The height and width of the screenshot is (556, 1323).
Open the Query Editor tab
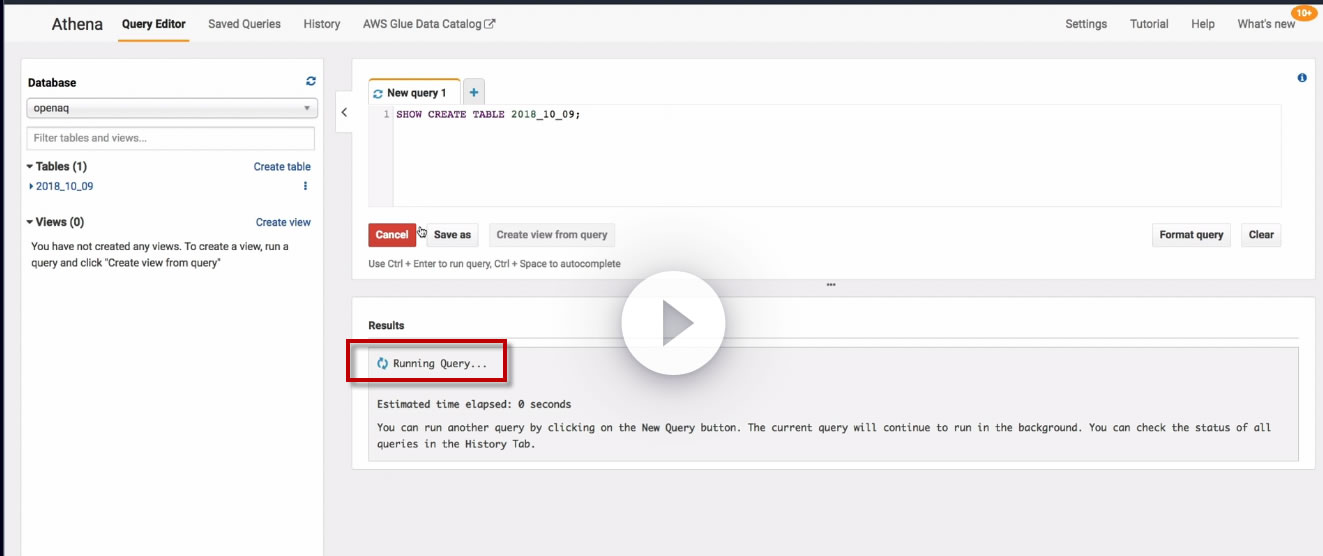coord(153,24)
